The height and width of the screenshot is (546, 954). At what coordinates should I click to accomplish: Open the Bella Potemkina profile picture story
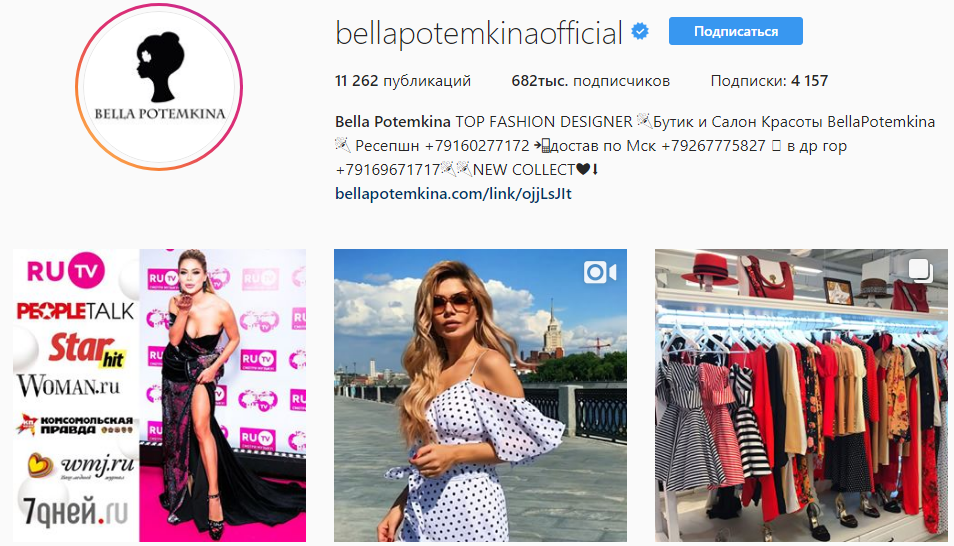(x=159, y=87)
